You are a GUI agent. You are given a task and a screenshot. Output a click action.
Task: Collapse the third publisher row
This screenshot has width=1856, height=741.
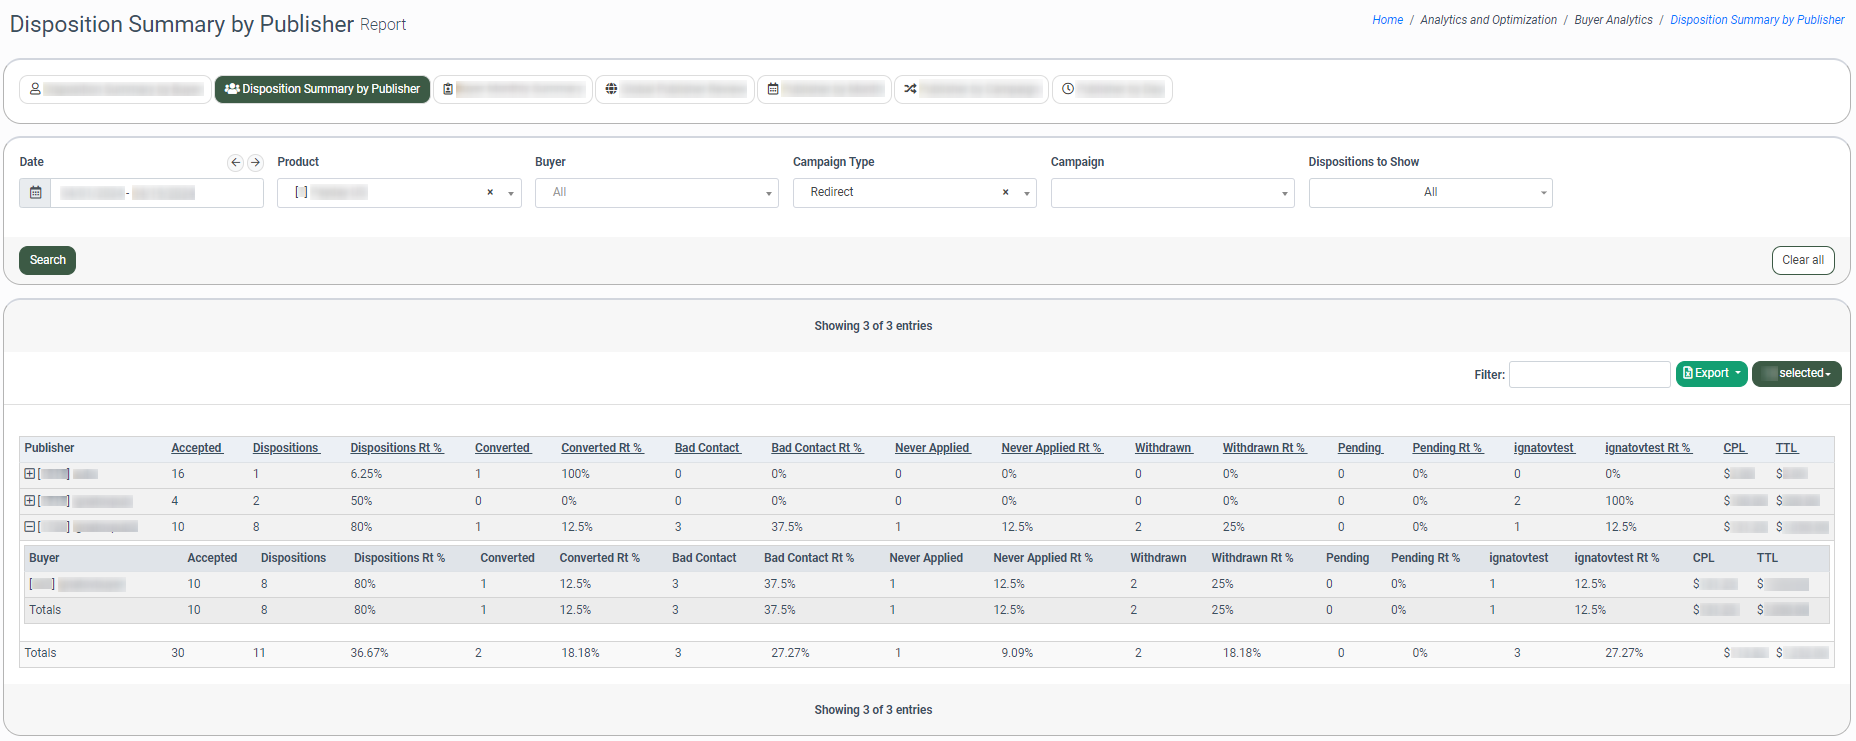(30, 527)
